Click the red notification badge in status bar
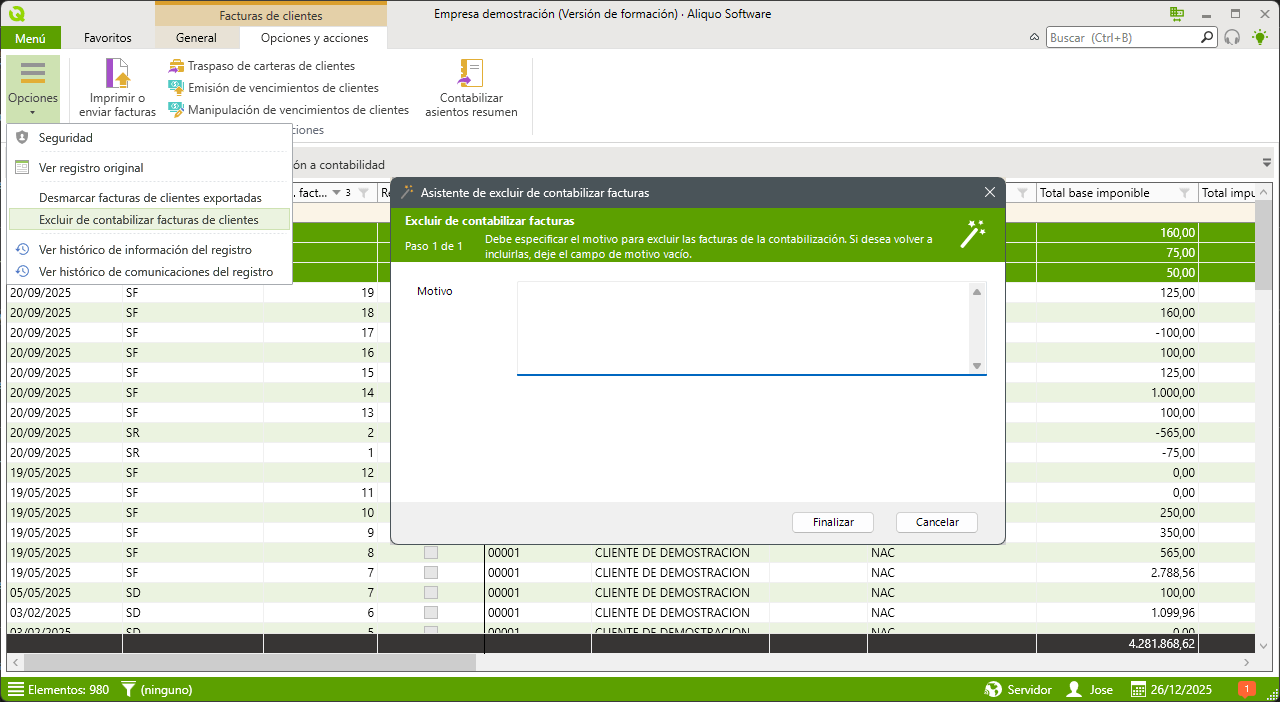The width and height of the screenshot is (1280, 702). [1247, 689]
